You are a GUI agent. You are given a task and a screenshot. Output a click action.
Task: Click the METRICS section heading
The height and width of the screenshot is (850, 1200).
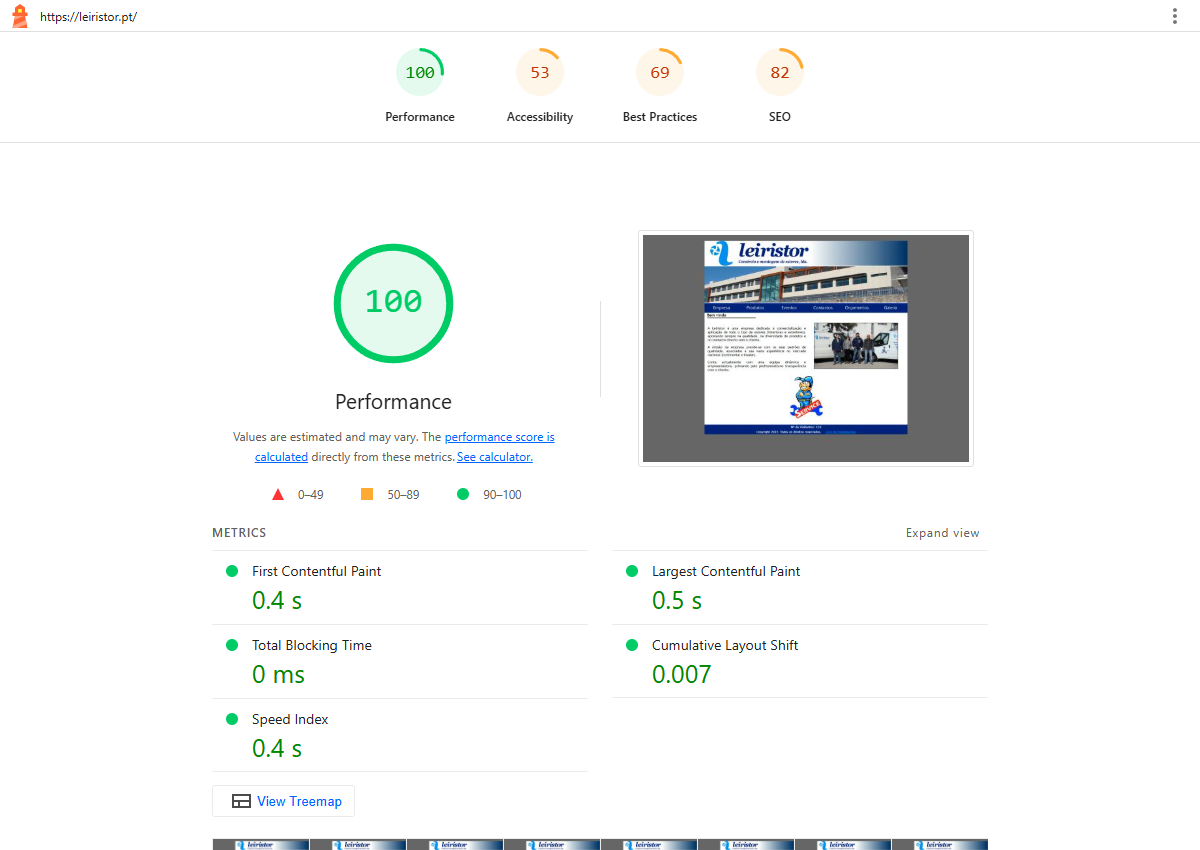239,533
